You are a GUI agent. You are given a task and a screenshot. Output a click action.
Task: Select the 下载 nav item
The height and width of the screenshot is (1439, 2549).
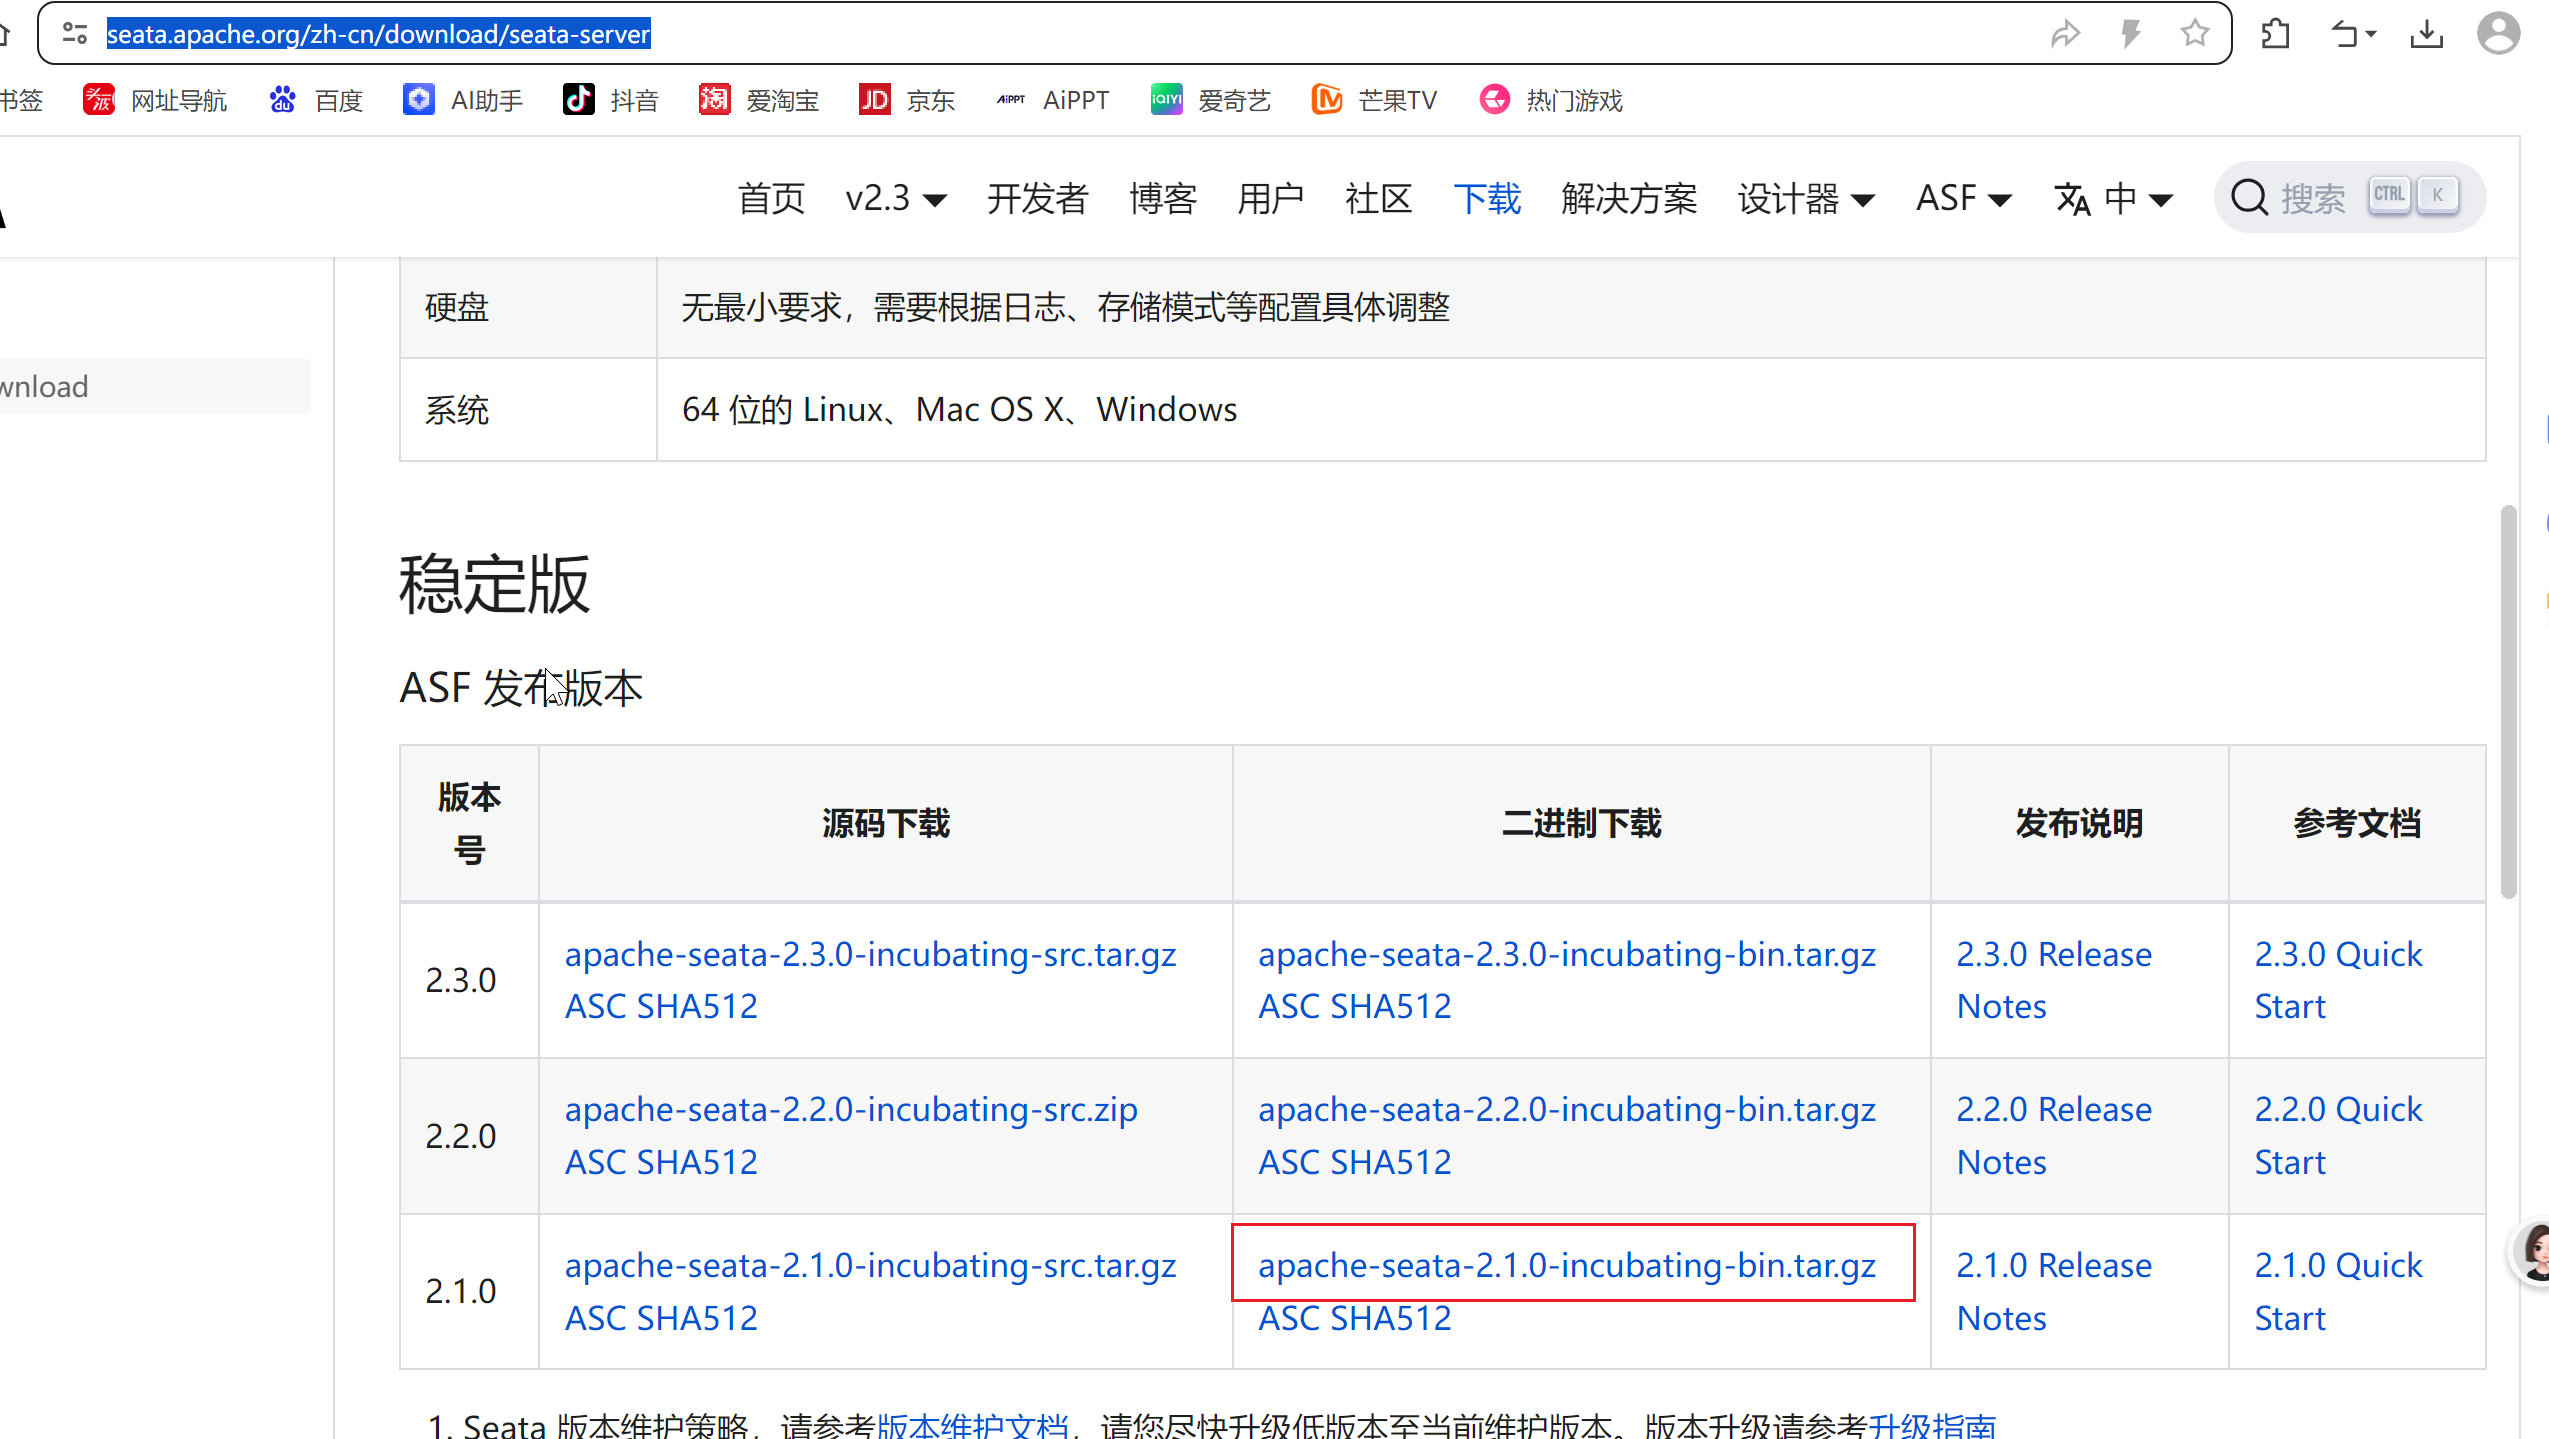[x=1487, y=198]
